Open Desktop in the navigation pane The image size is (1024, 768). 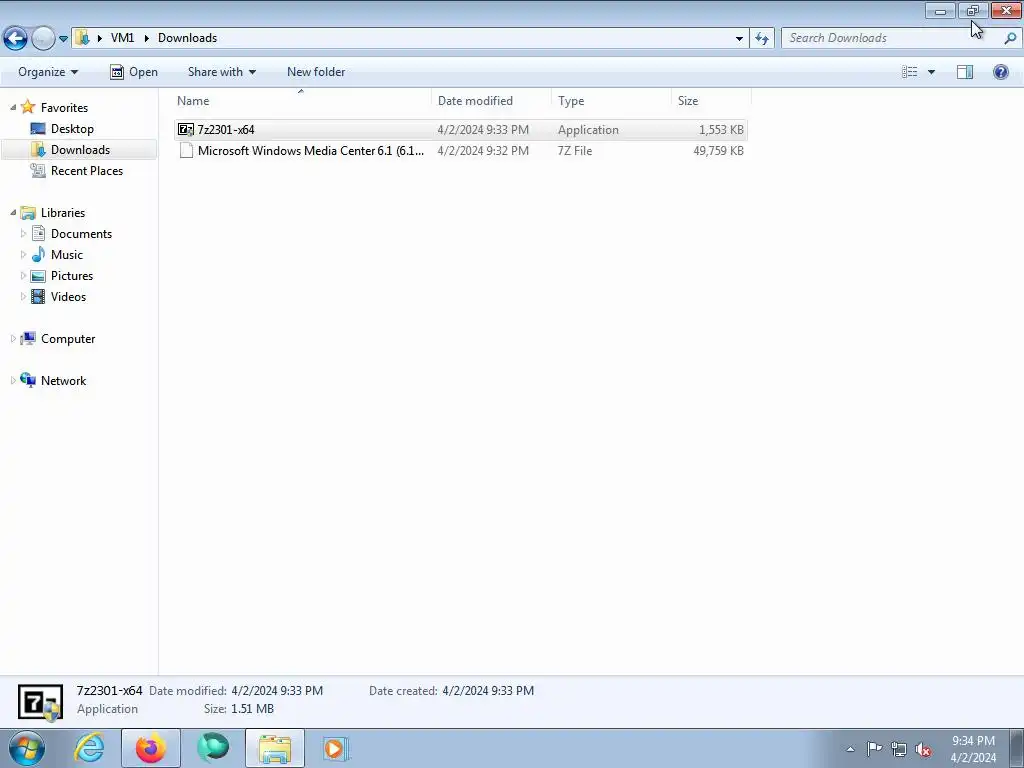click(x=72, y=129)
